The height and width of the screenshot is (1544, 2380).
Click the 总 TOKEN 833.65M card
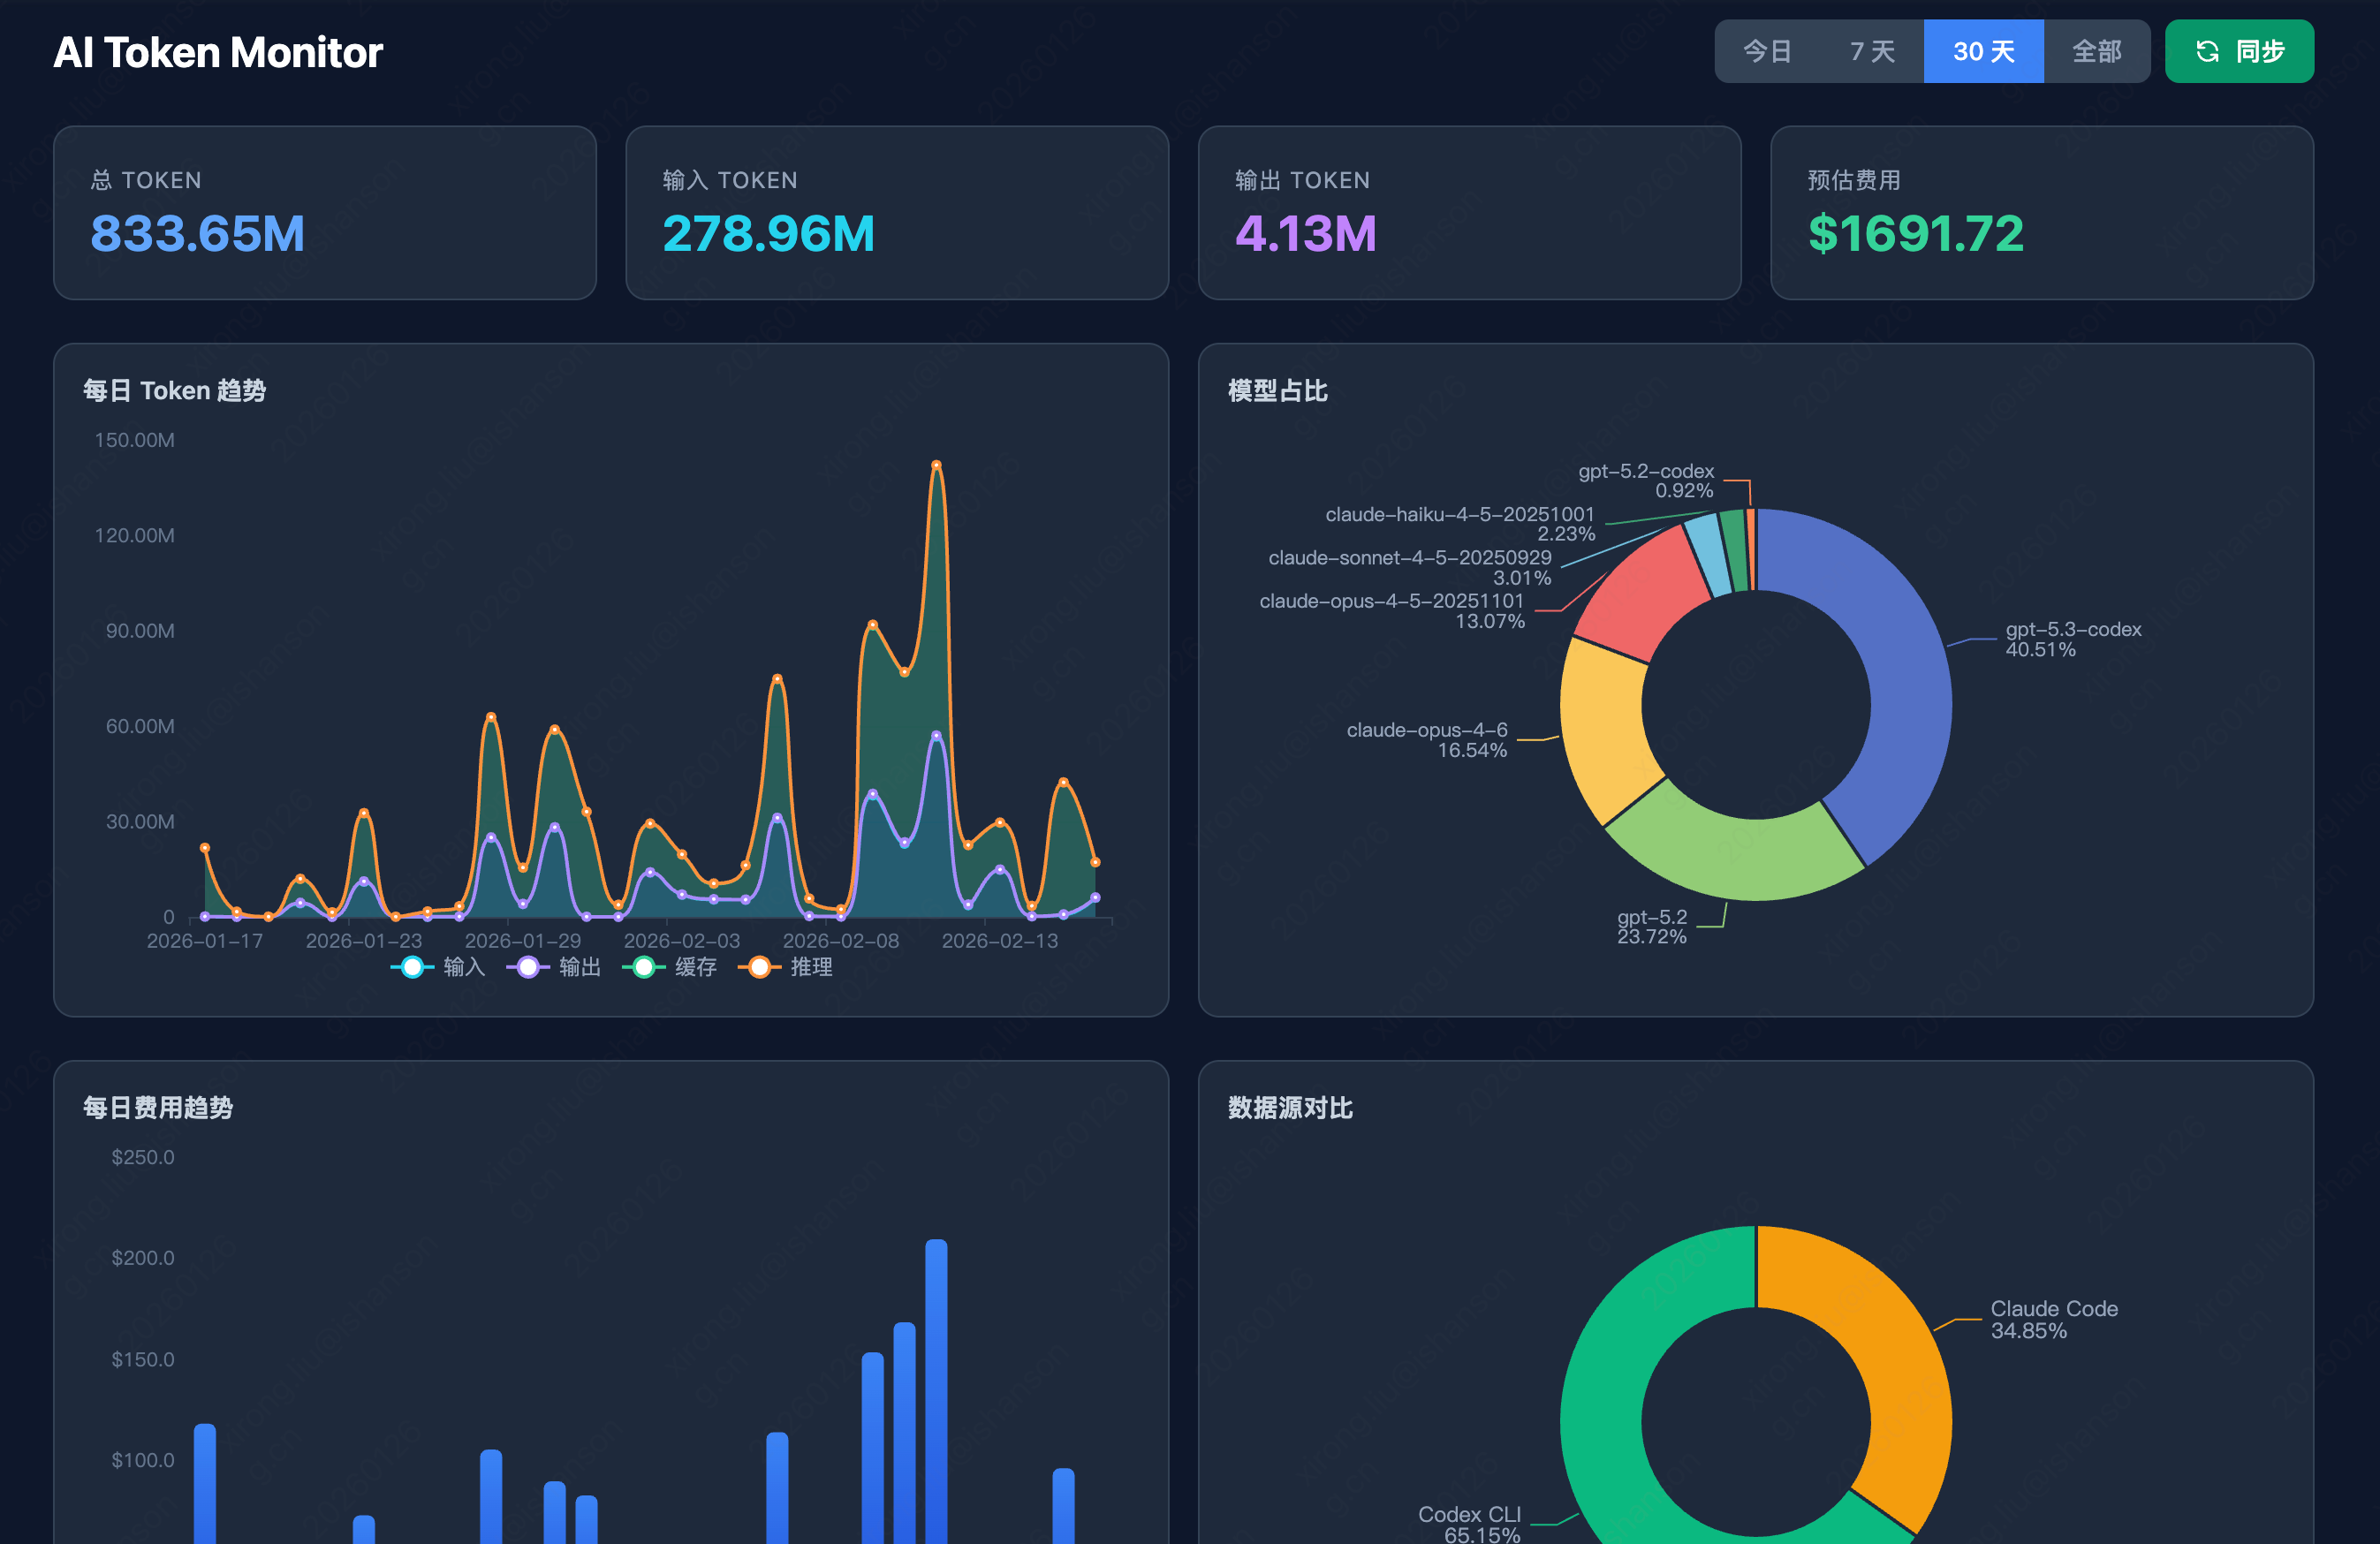[x=325, y=213]
